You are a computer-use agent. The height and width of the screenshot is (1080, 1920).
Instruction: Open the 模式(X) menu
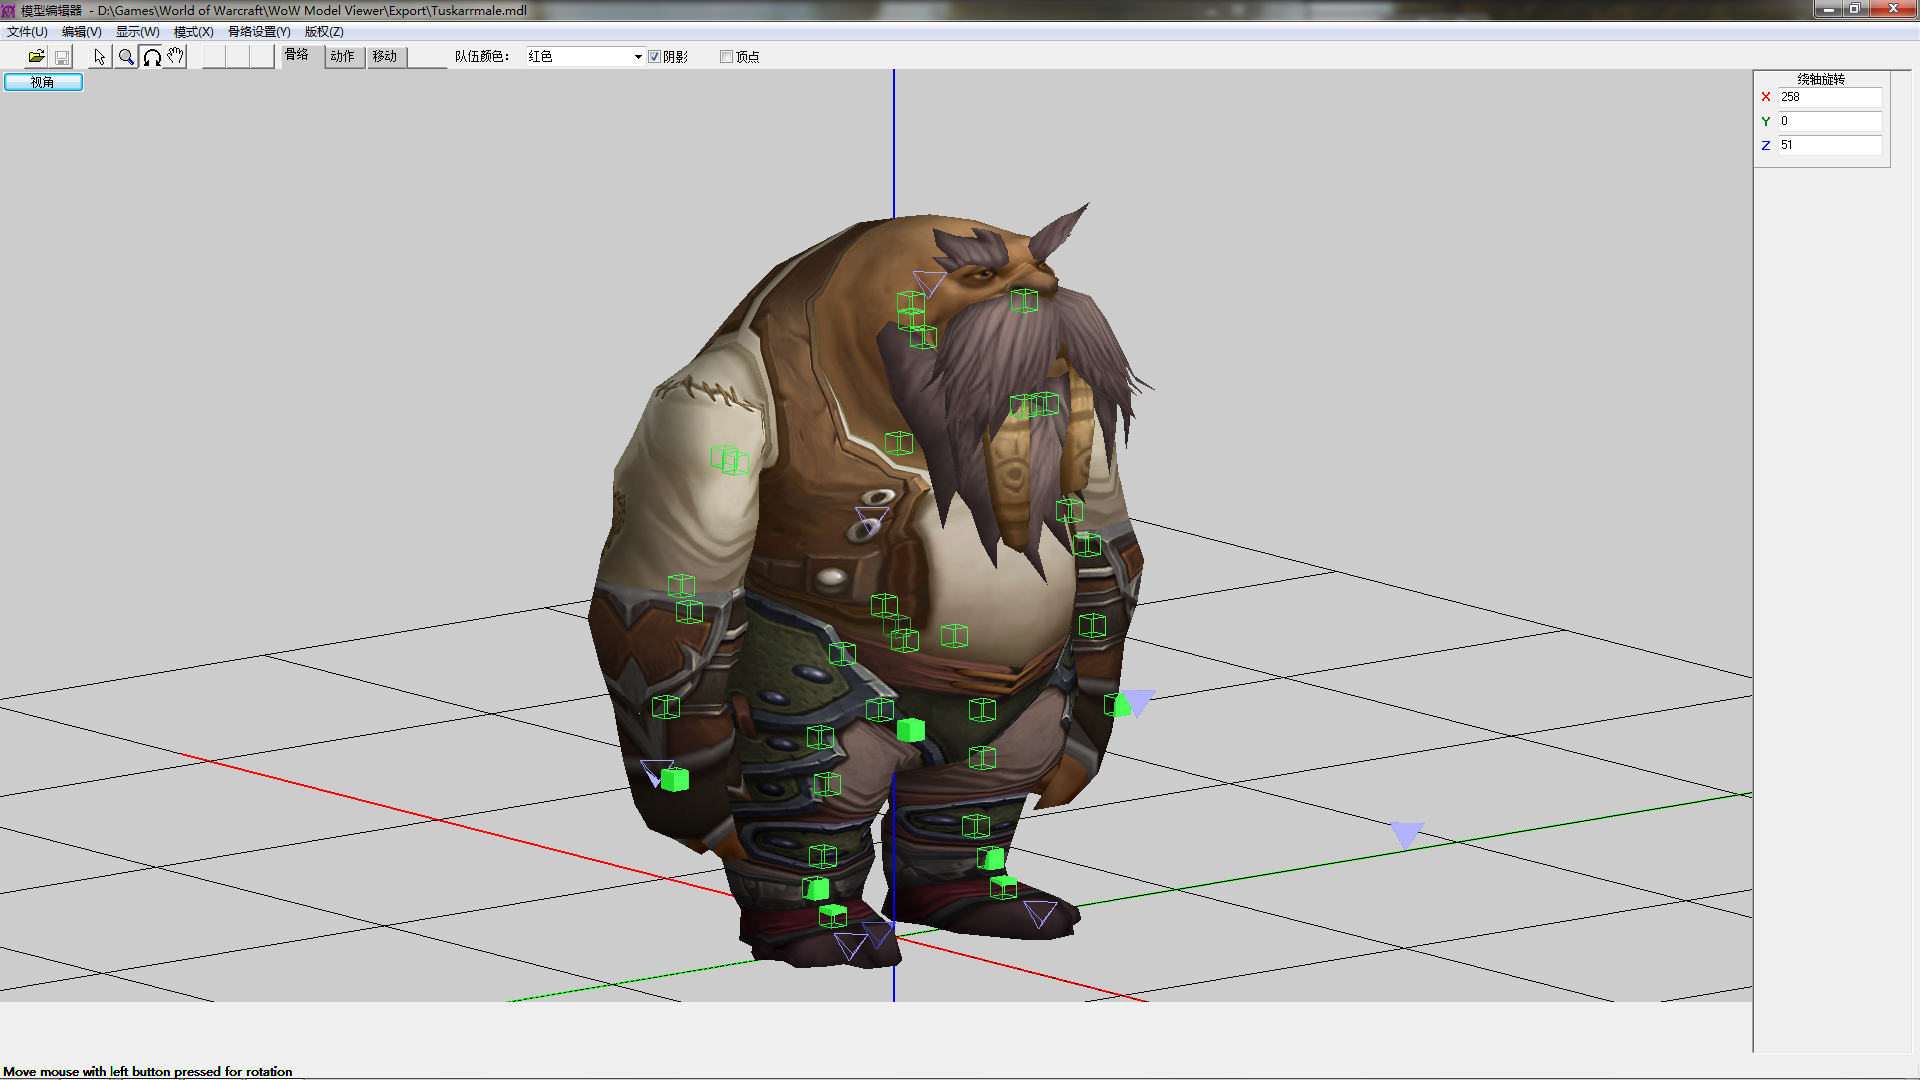(x=194, y=32)
